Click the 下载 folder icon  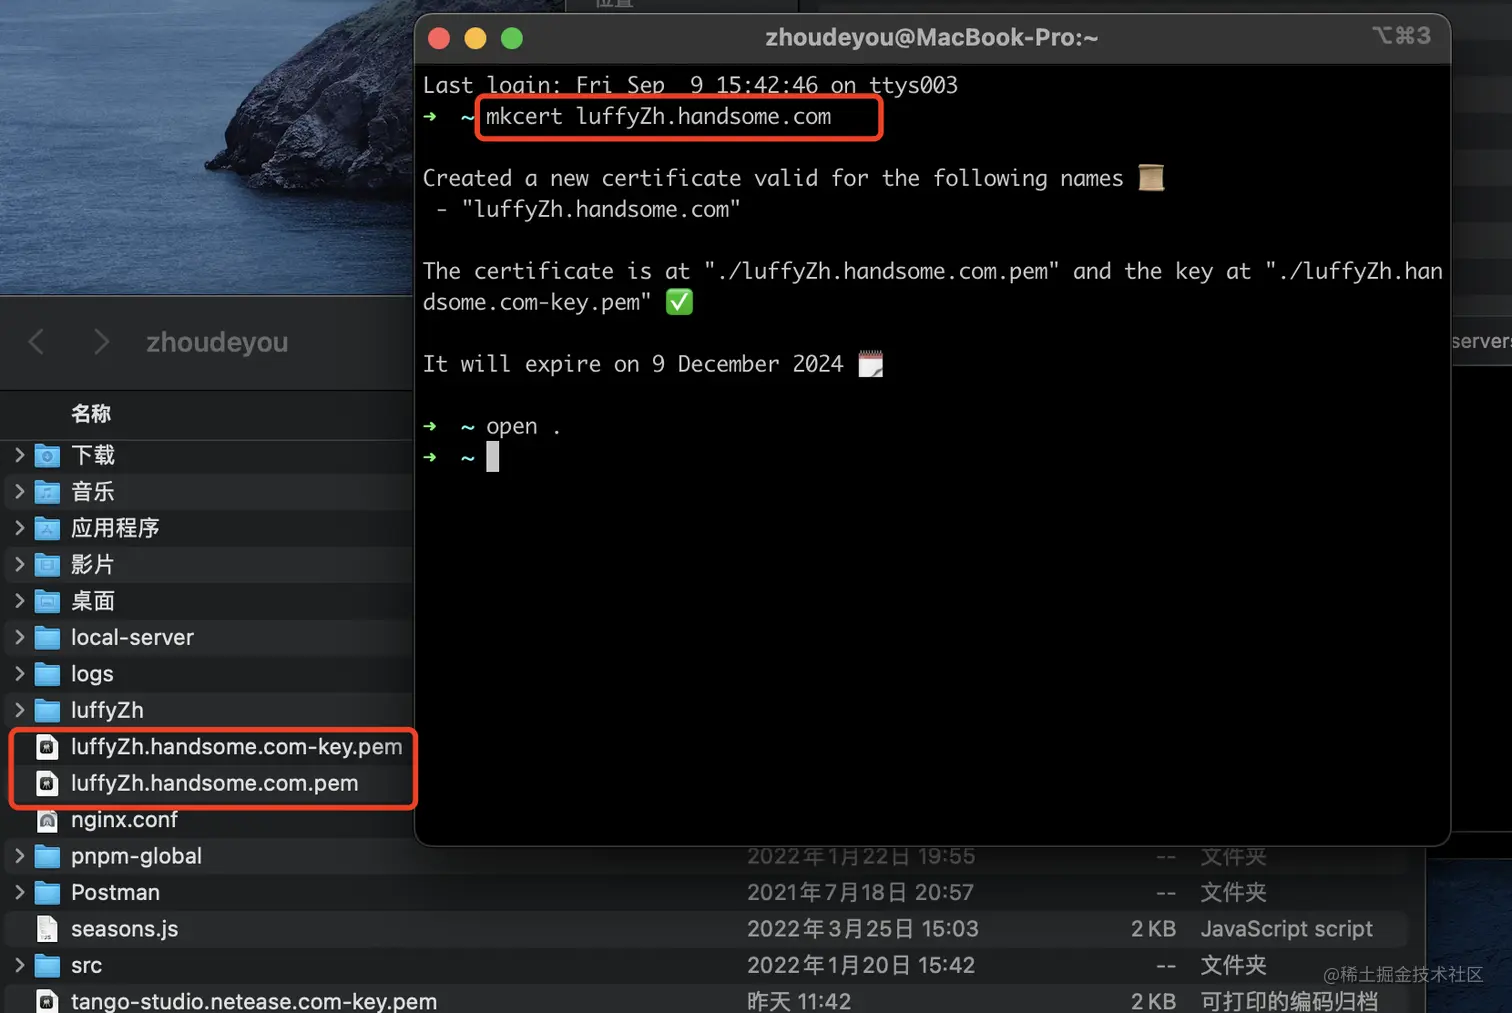[47, 456]
